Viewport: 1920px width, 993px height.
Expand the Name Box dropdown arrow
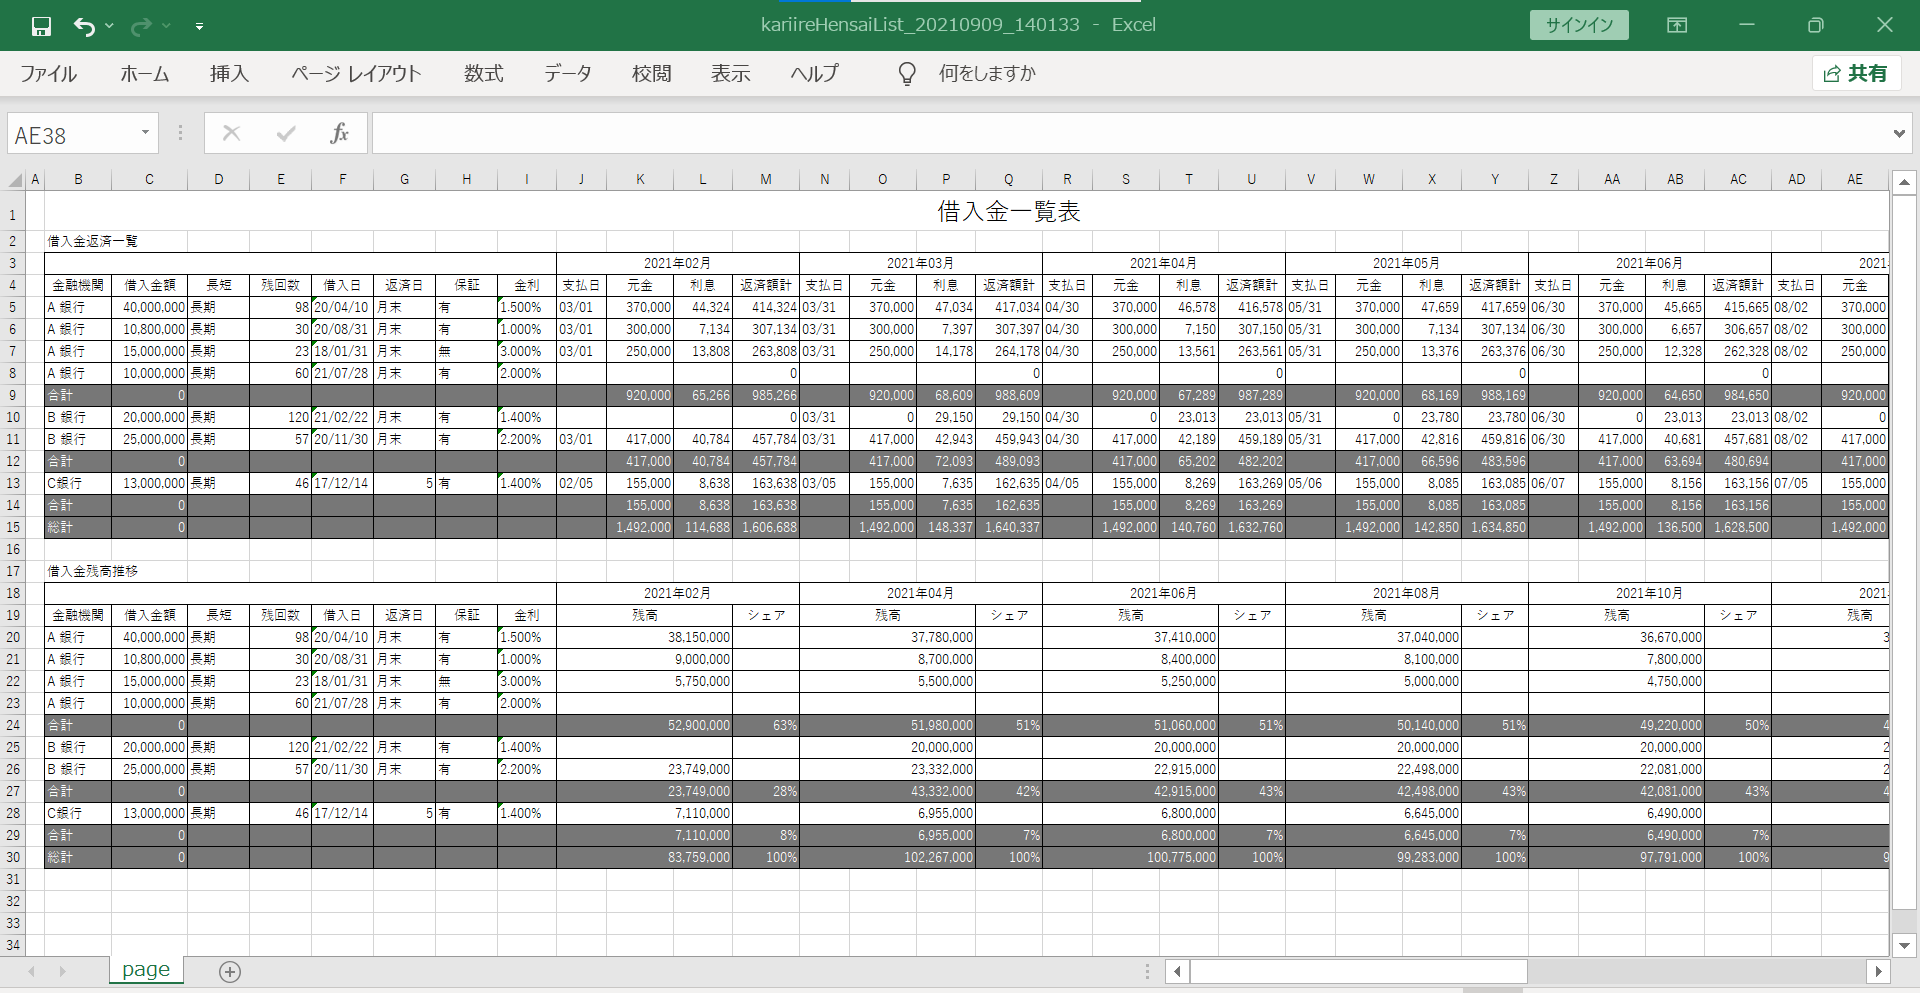point(145,133)
